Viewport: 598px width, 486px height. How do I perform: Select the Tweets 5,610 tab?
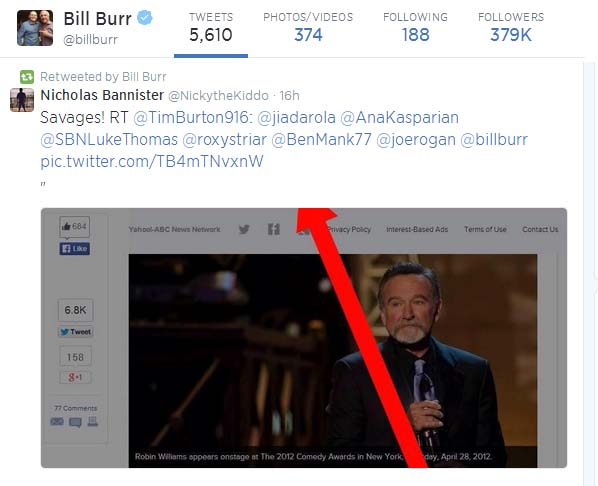click(x=211, y=28)
